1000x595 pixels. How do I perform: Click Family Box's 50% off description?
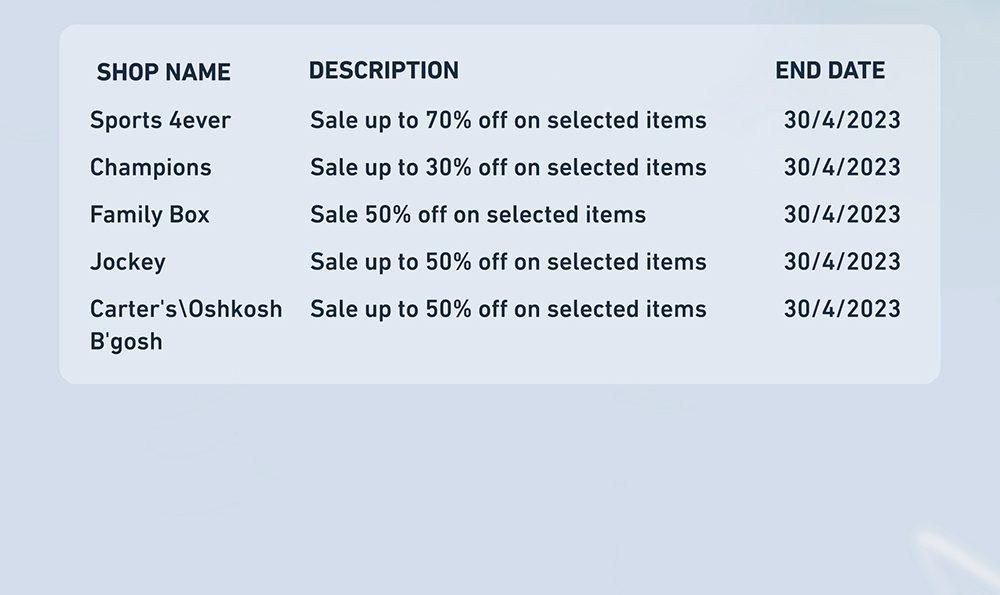pyautogui.click(x=478, y=214)
